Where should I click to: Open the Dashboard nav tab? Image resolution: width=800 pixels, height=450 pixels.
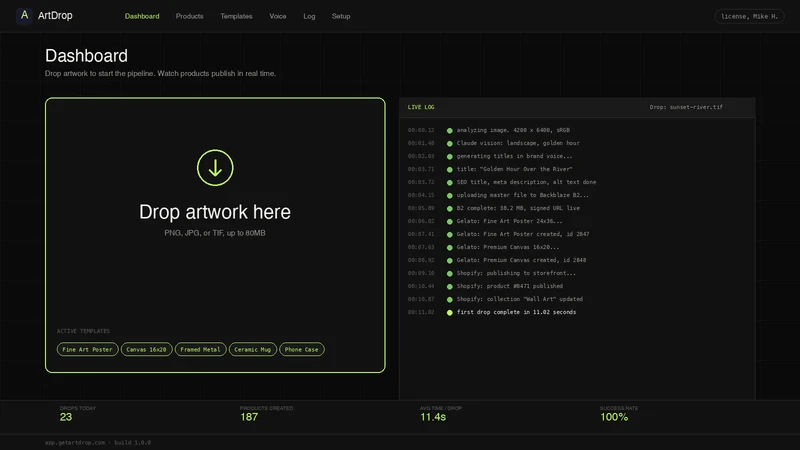point(142,16)
